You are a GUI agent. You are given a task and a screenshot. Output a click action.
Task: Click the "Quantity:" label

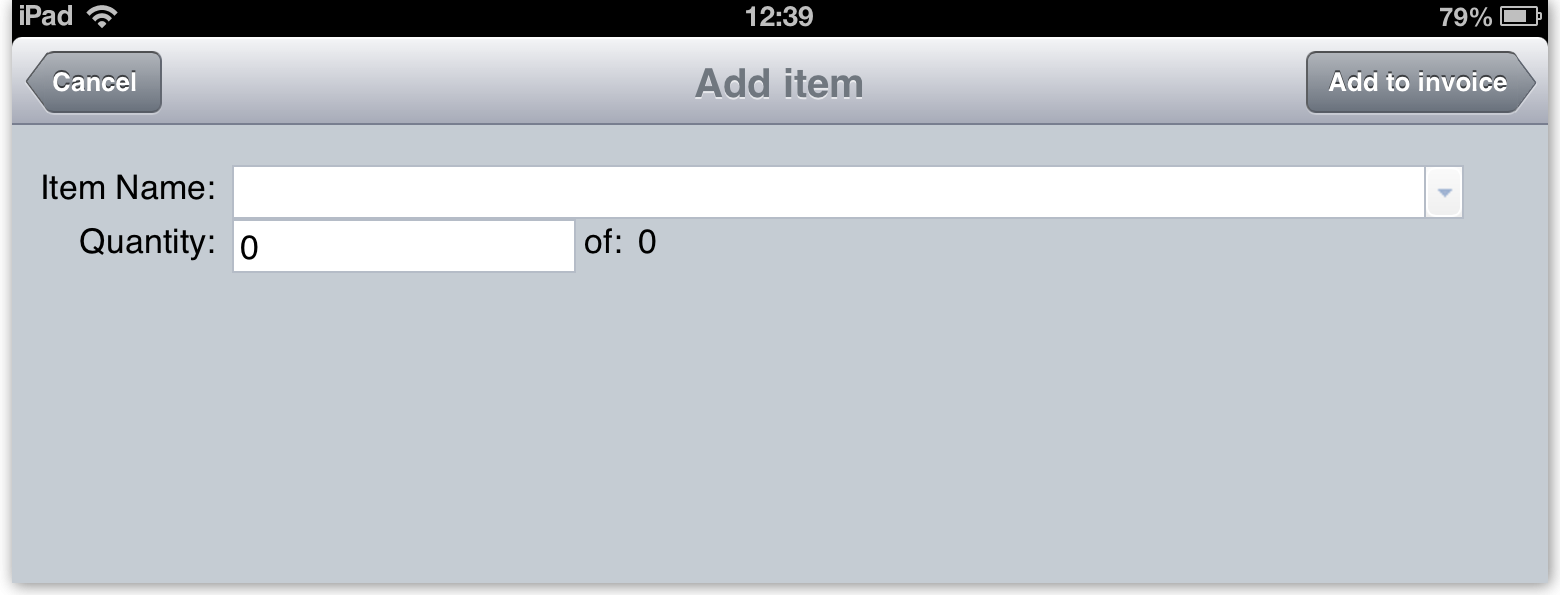[x=147, y=242]
